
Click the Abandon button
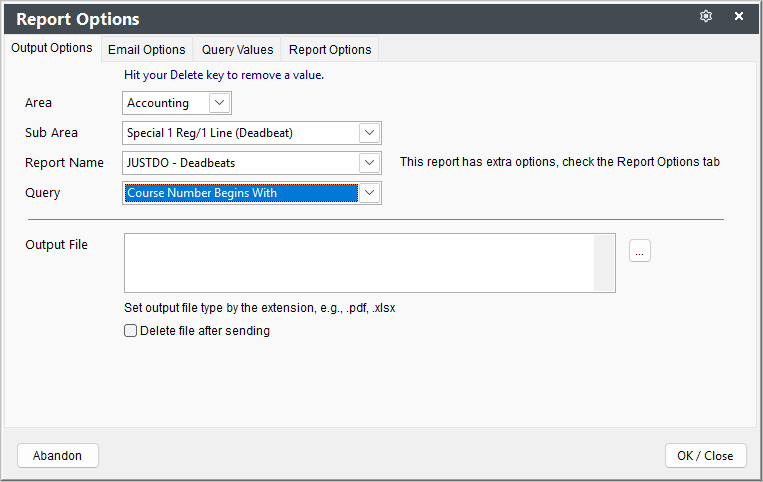coord(57,456)
